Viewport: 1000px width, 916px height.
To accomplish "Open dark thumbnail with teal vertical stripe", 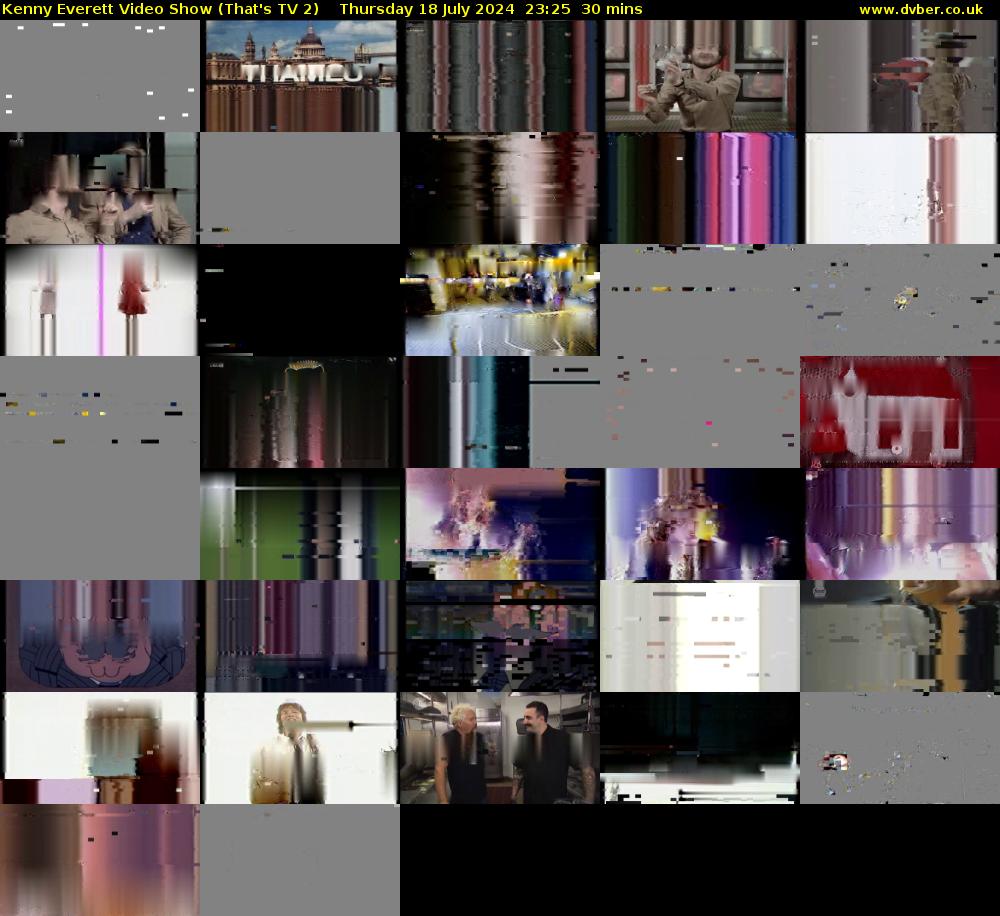I will coord(500,412).
